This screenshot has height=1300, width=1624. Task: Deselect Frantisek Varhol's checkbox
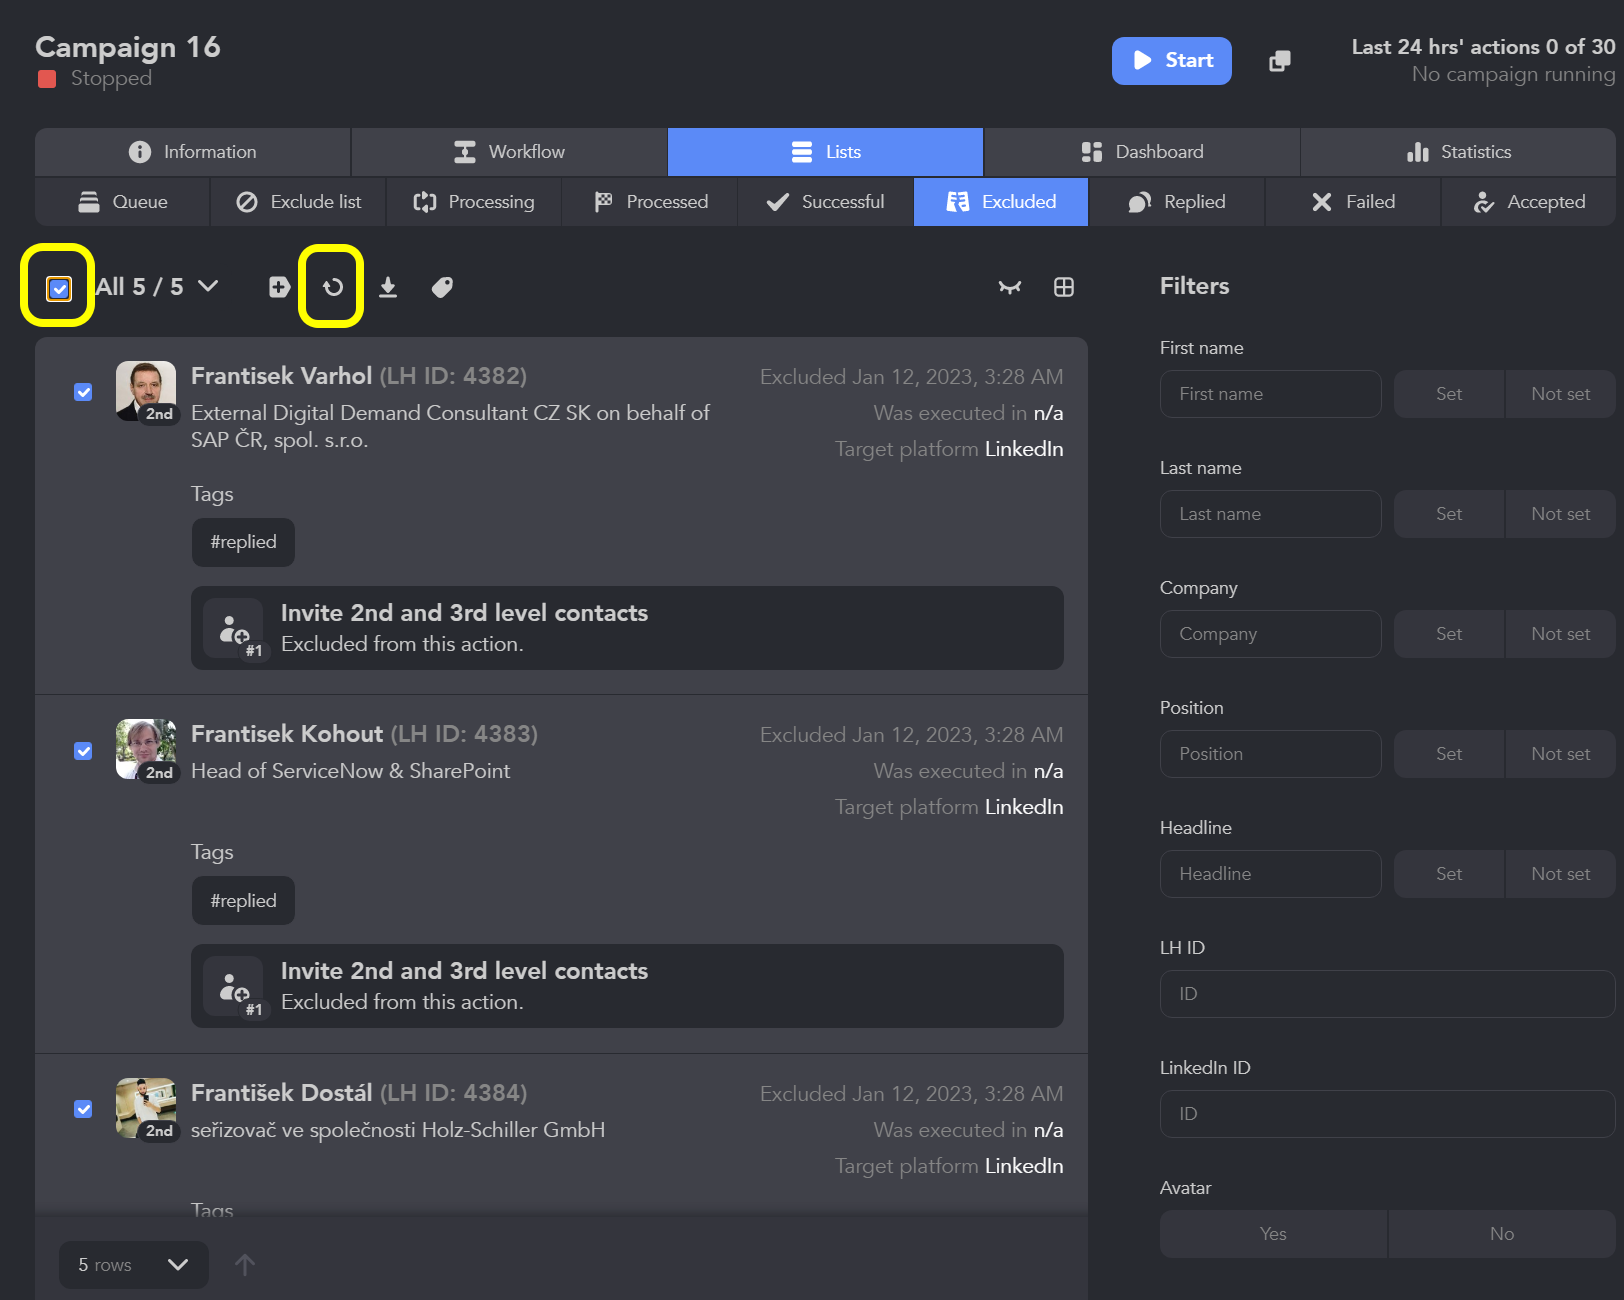pyautogui.click(x=83, y=392)
